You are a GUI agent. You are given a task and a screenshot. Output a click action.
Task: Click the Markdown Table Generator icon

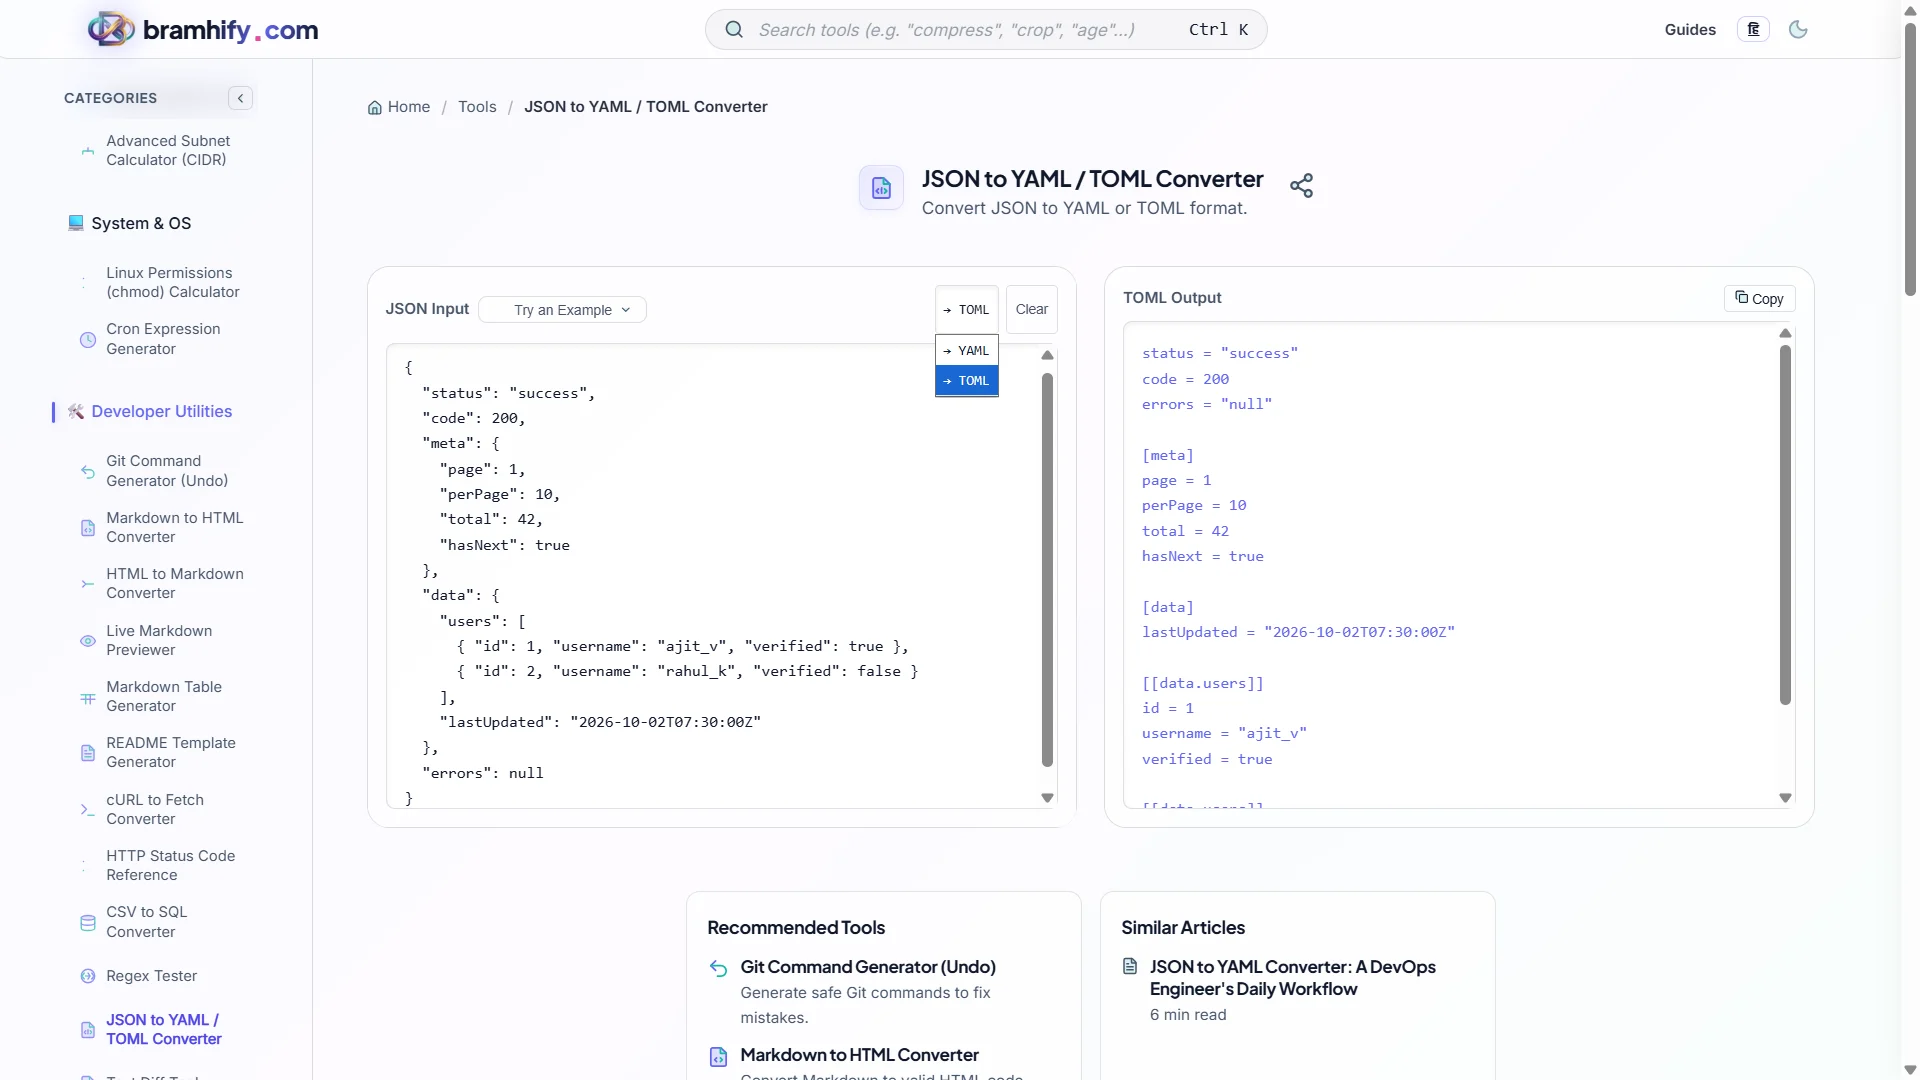(88, 698)
